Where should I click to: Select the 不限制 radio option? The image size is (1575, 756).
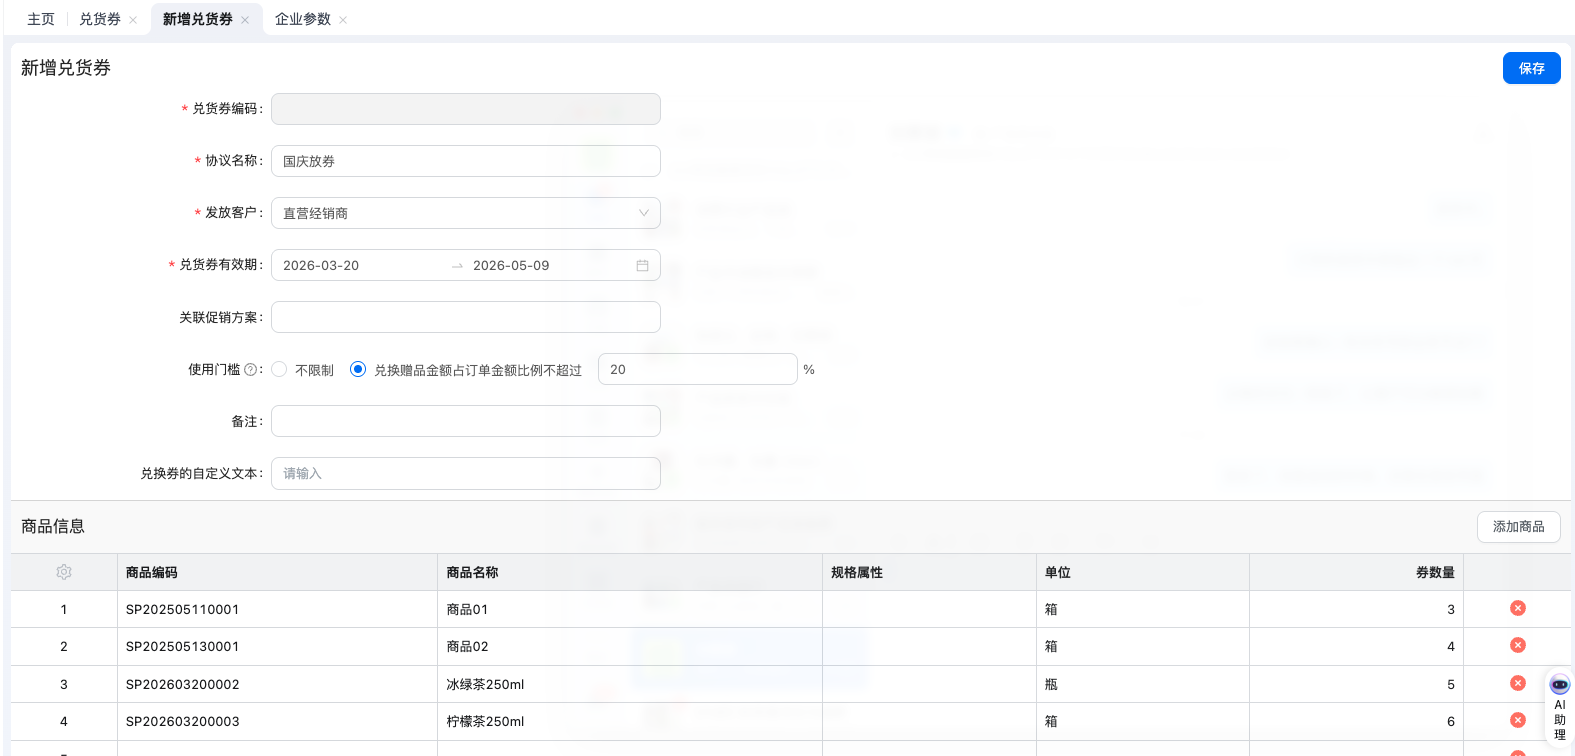[279, 369]
